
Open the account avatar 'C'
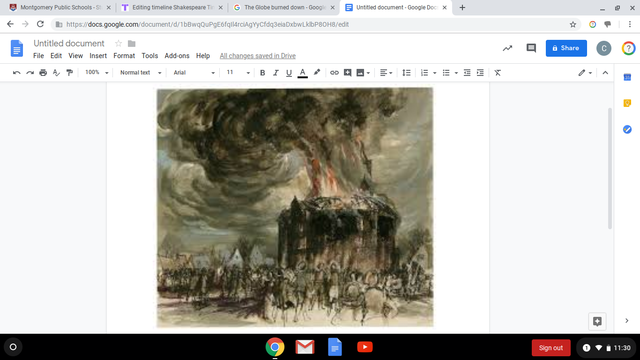[x=604, y=48]
